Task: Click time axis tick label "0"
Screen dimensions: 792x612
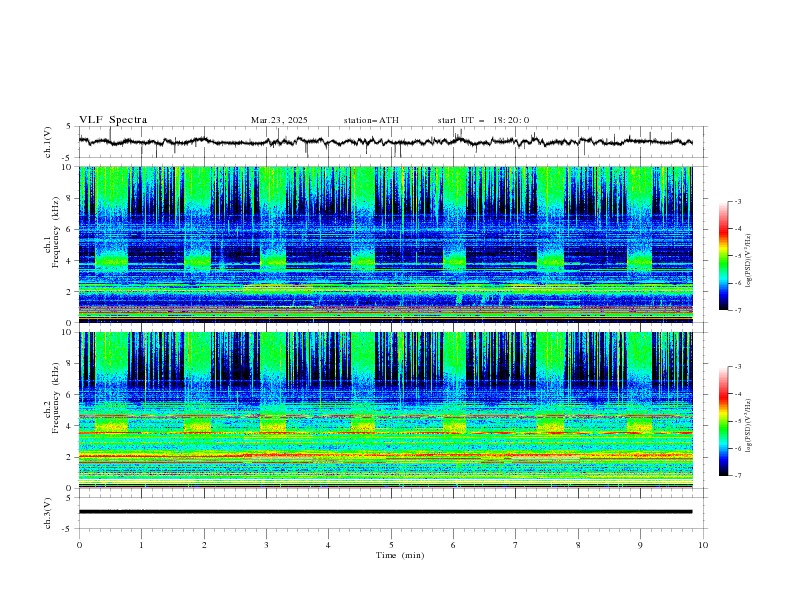Action: (x=79, y=545)
